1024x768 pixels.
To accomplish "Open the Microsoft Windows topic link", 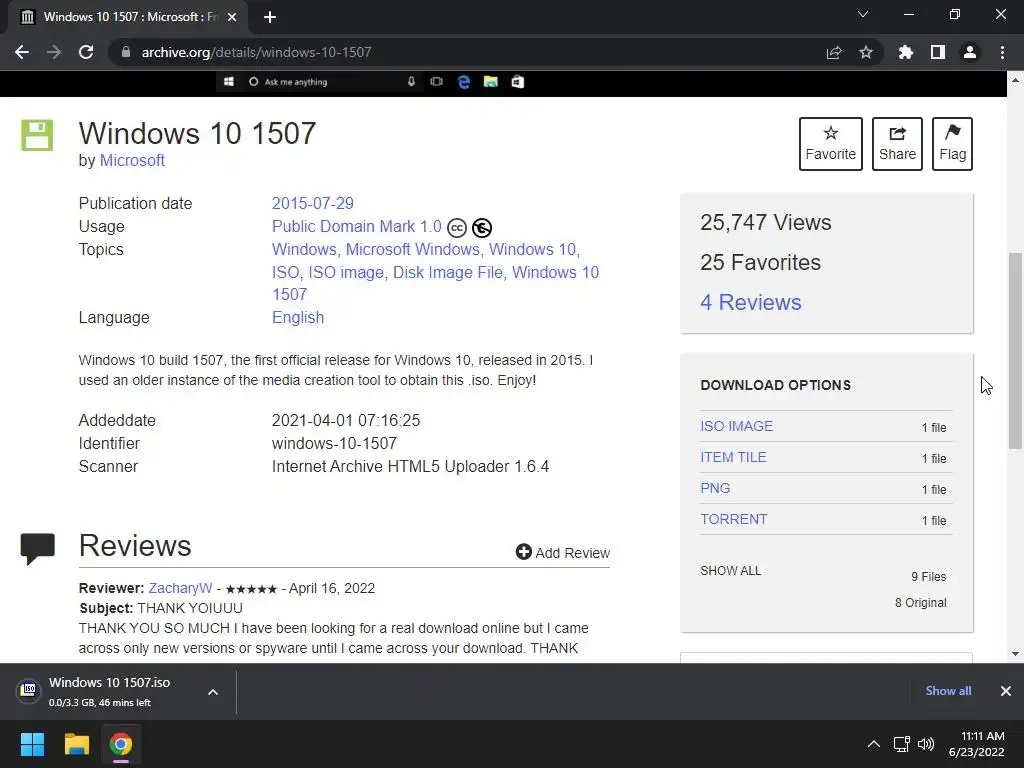I will [413, 249].
